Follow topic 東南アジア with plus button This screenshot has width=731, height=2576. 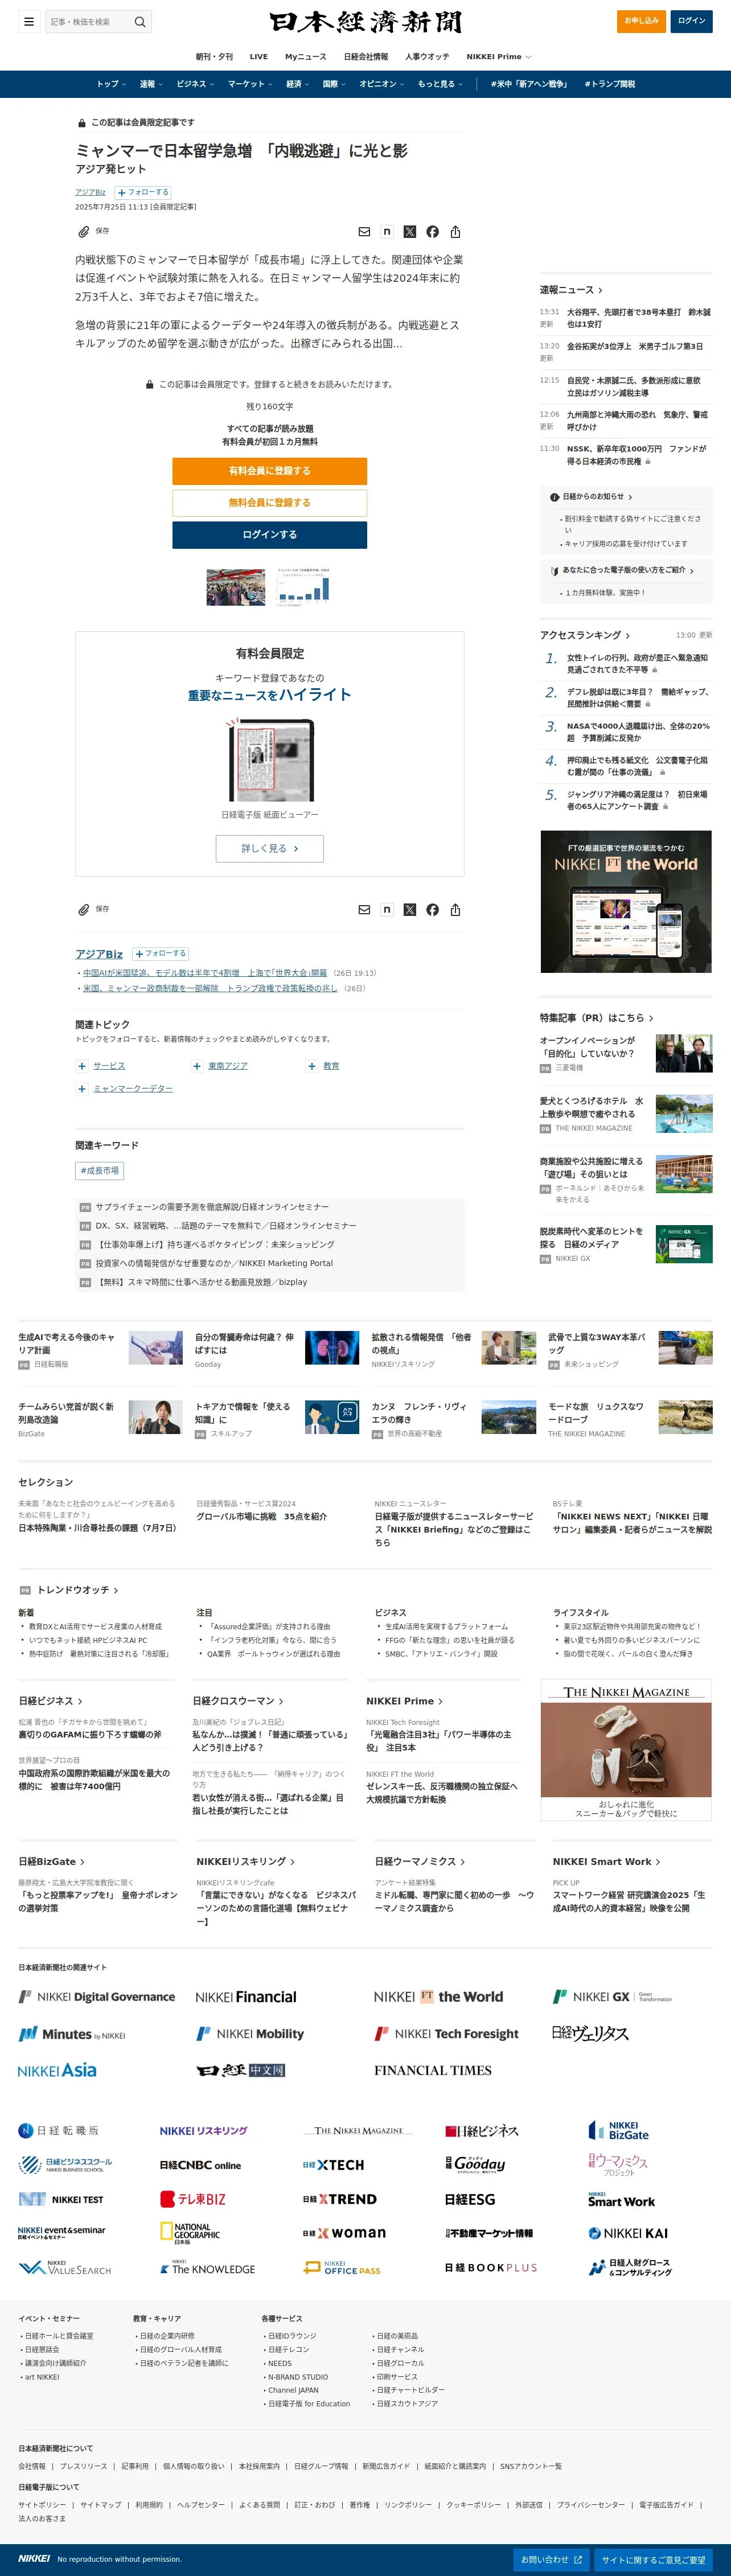pyautogui.click(x=197, y=1066)
